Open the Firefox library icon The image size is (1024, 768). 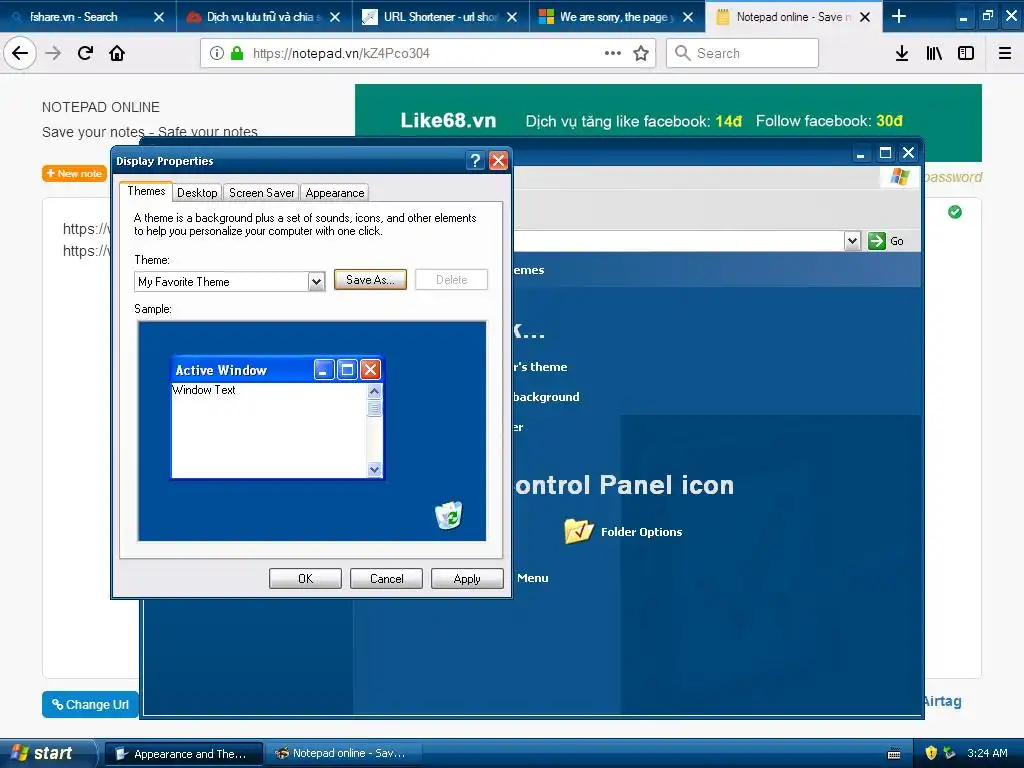point(934,53)
